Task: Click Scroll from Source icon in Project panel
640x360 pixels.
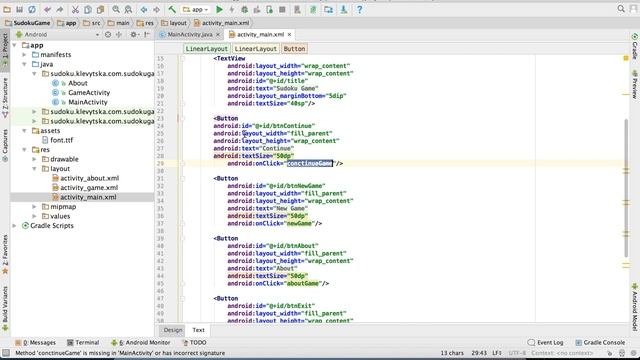Action: coord(108,35)
